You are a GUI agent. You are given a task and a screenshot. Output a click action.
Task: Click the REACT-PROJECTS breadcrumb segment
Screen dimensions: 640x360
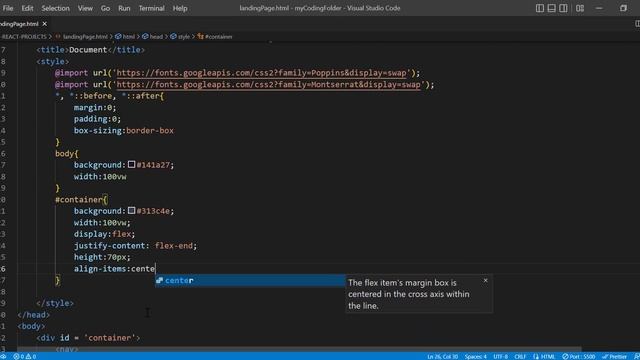pyautogui.click(x=24, y=37)
